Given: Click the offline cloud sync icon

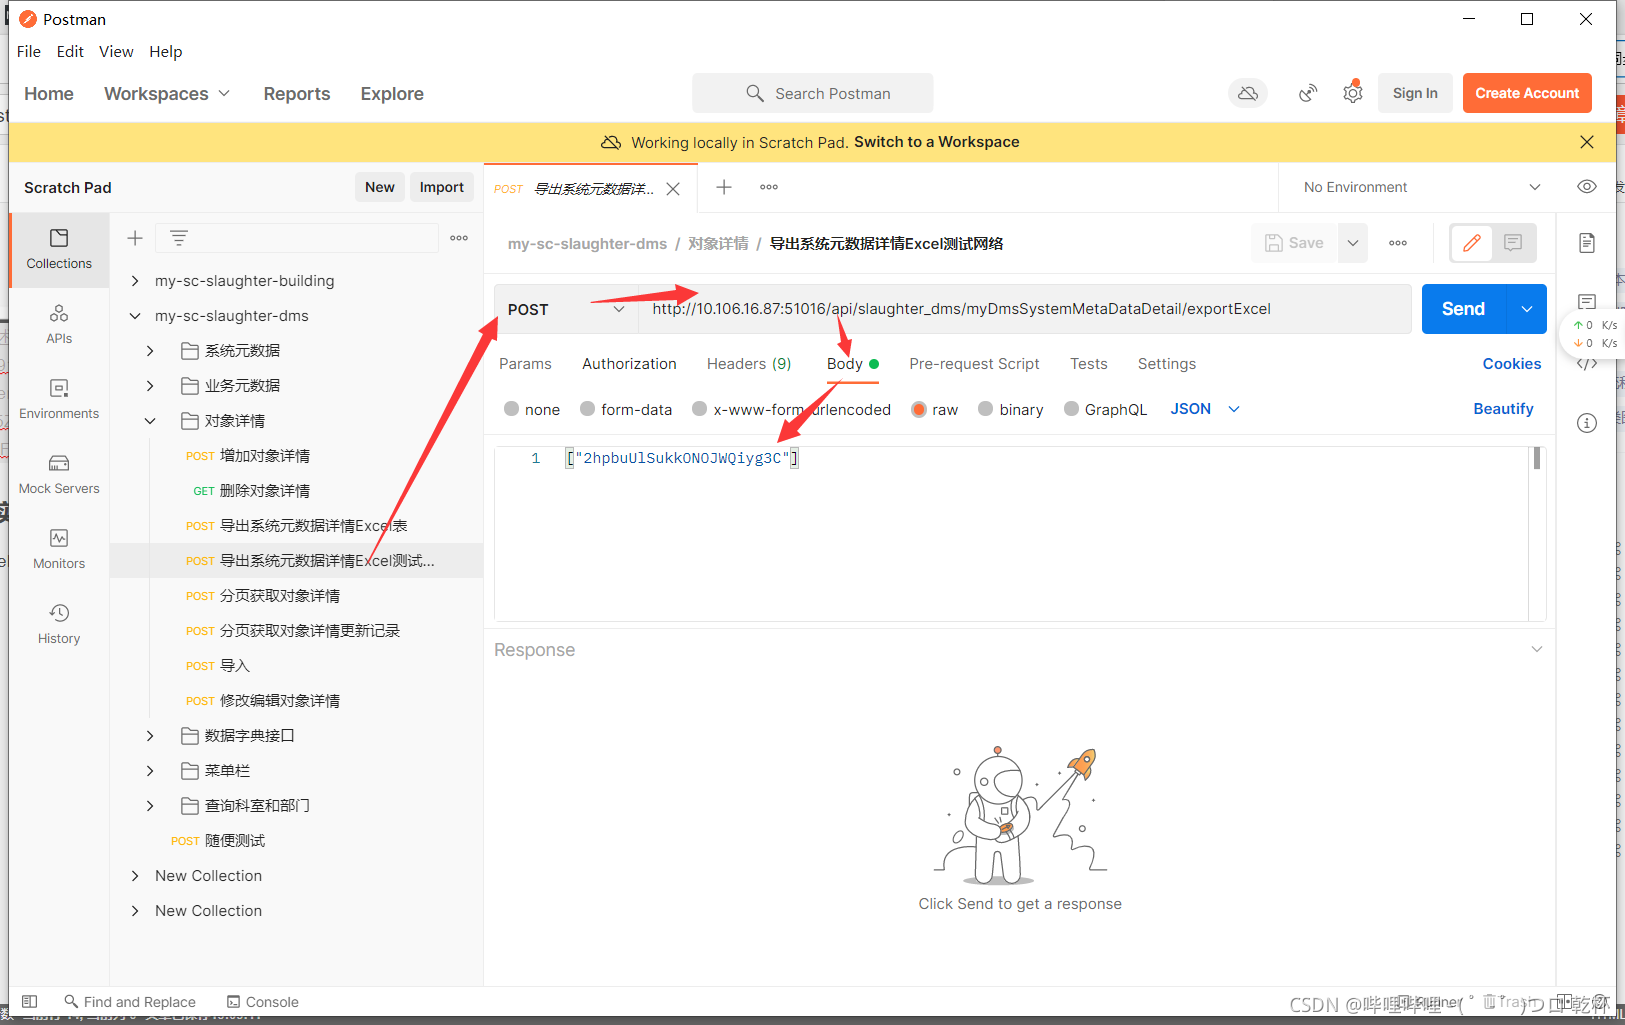Looking at the screenshot, I should 1248,93.
